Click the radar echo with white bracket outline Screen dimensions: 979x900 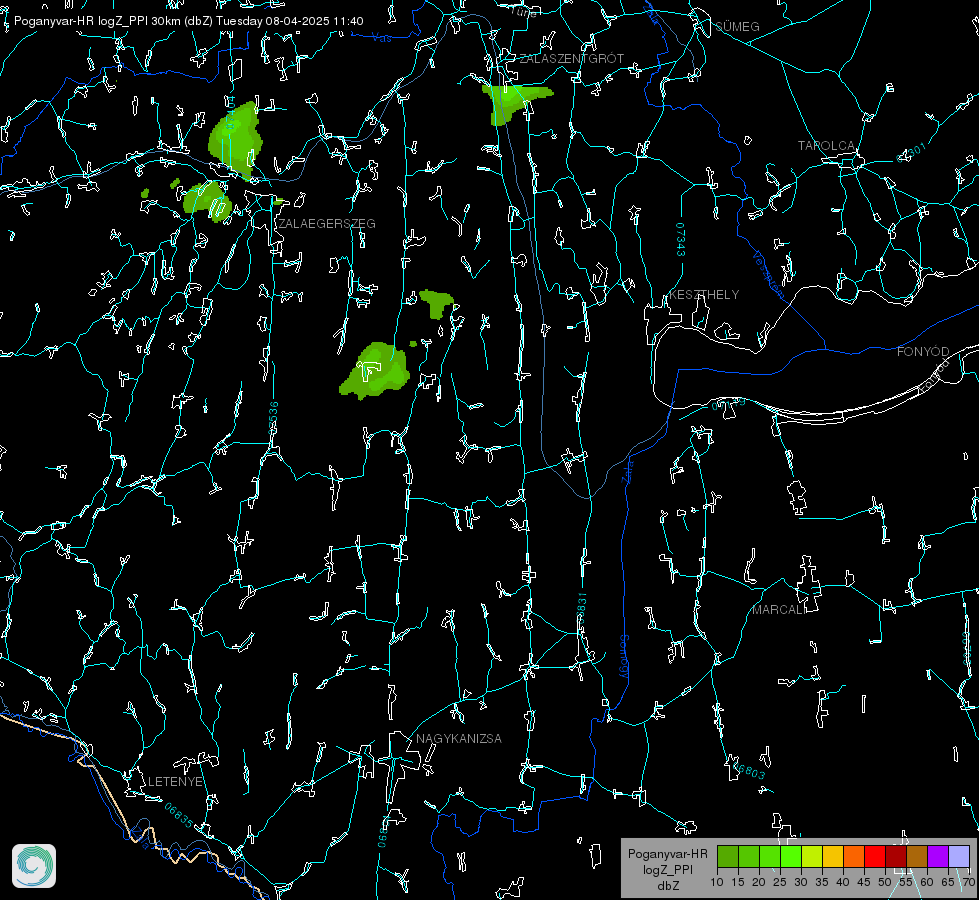pos(375,371)
